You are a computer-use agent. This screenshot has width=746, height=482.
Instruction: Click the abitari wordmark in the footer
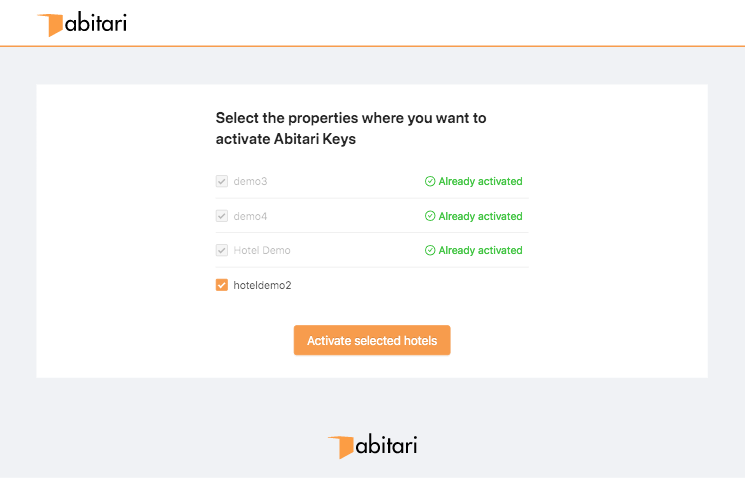coord(386,445)
